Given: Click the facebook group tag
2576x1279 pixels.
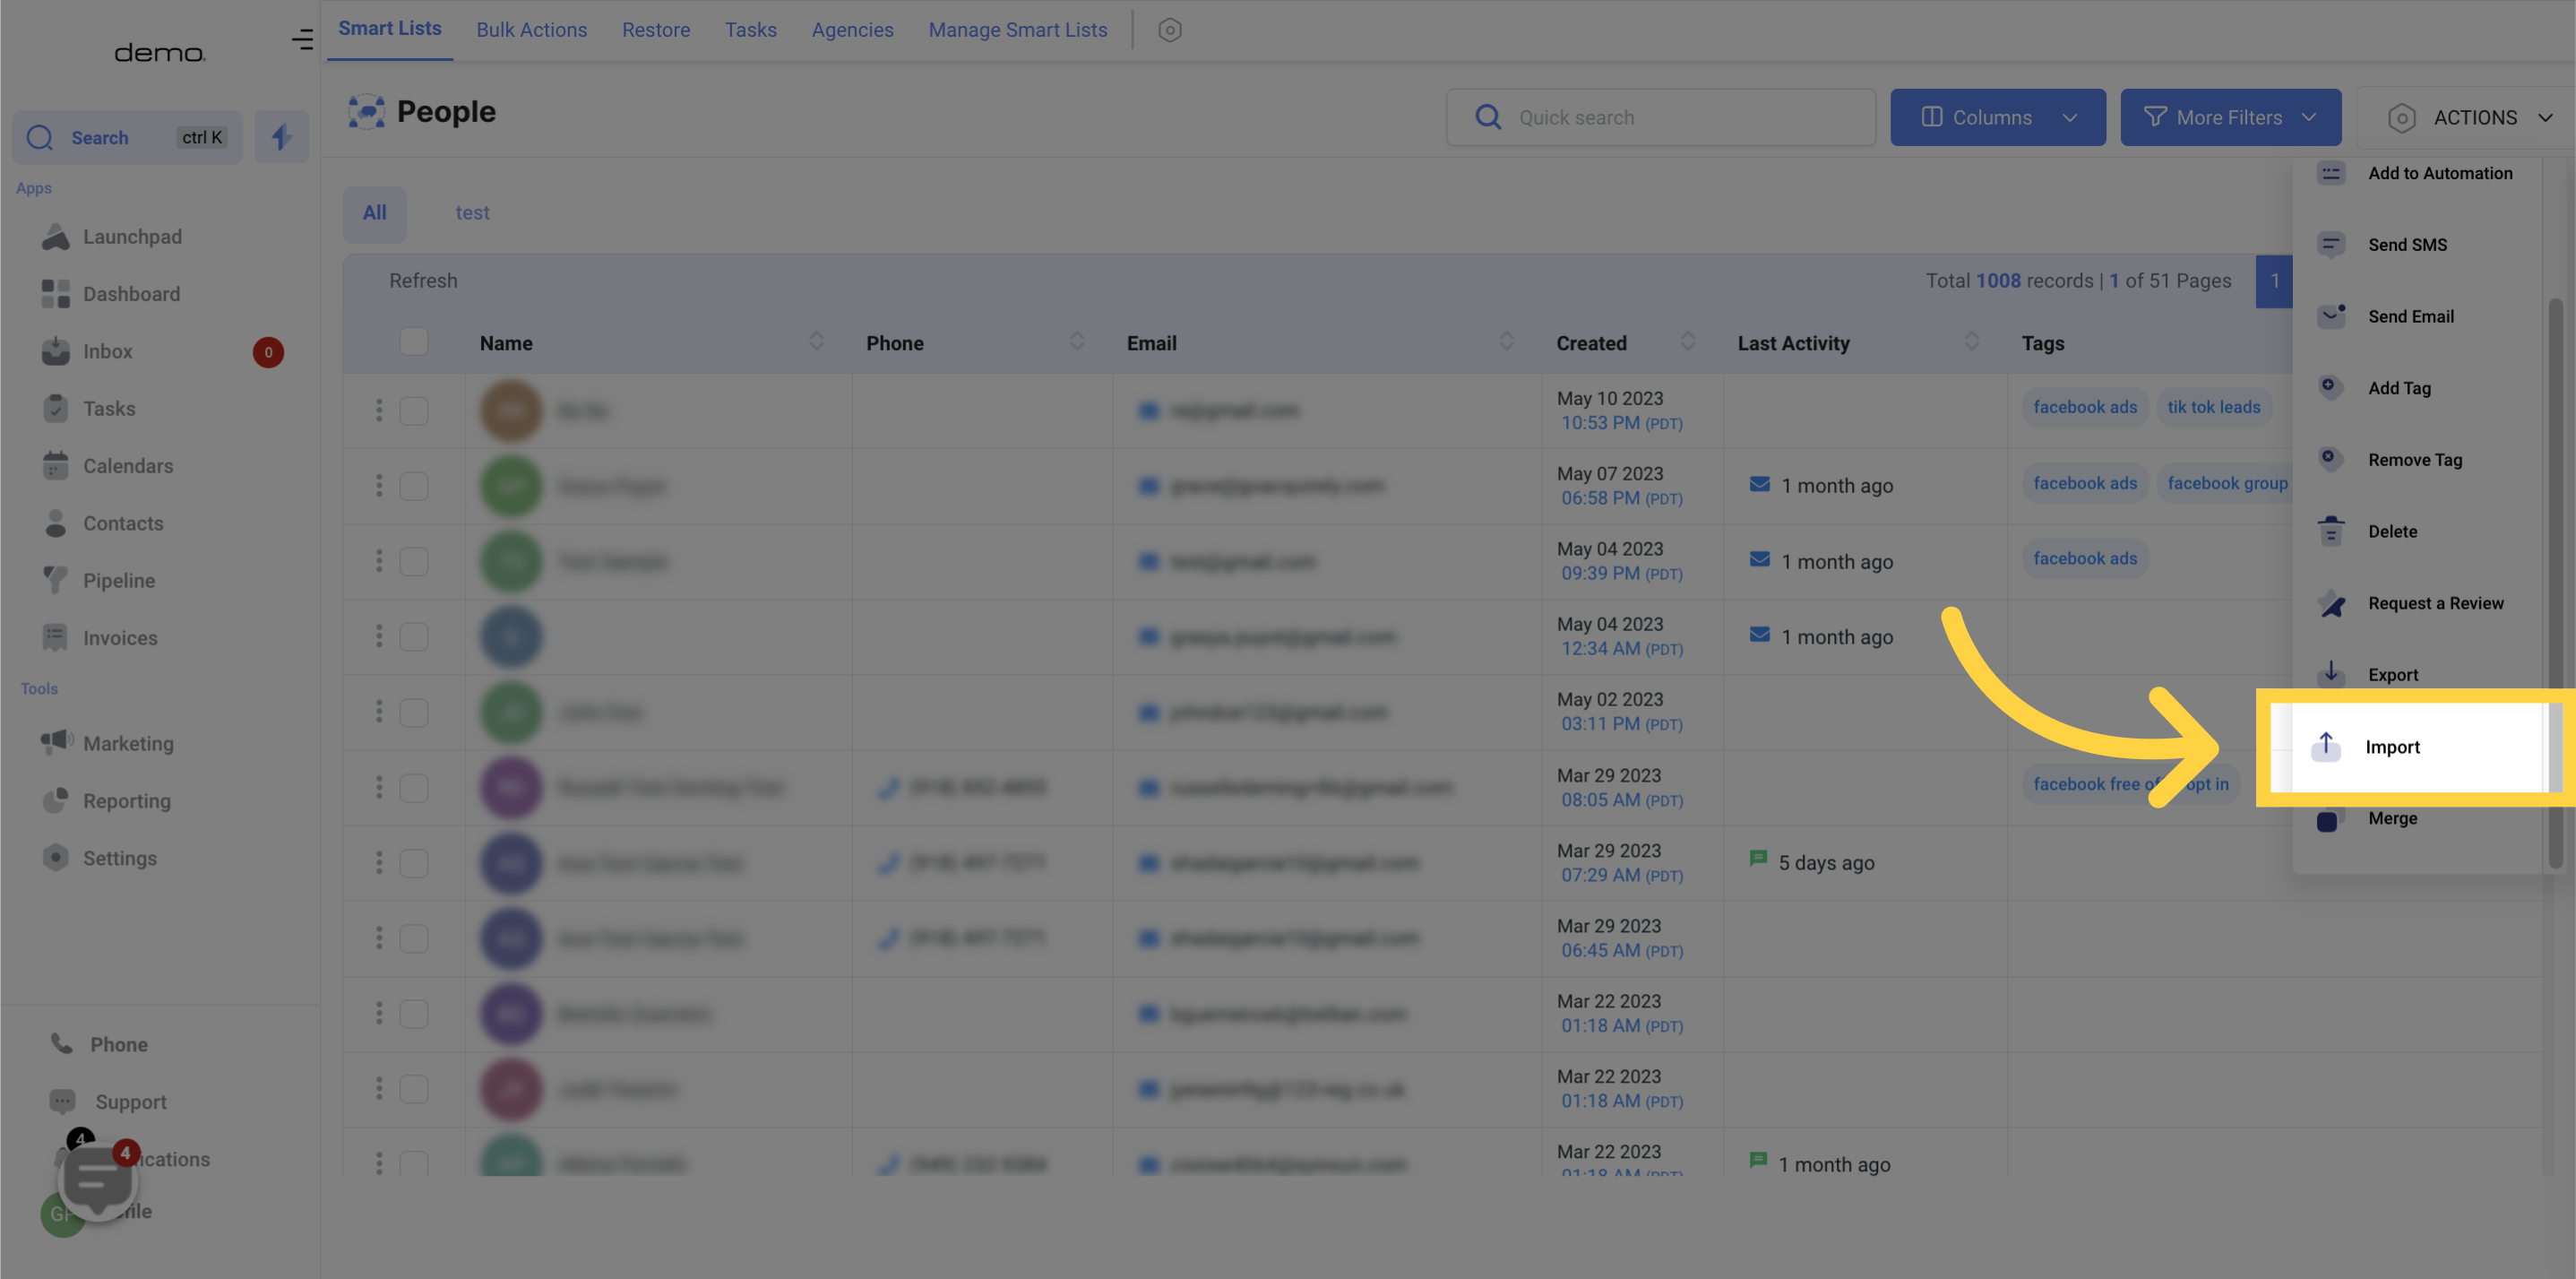Looking at the screenshot, I should pos(2226,483).
